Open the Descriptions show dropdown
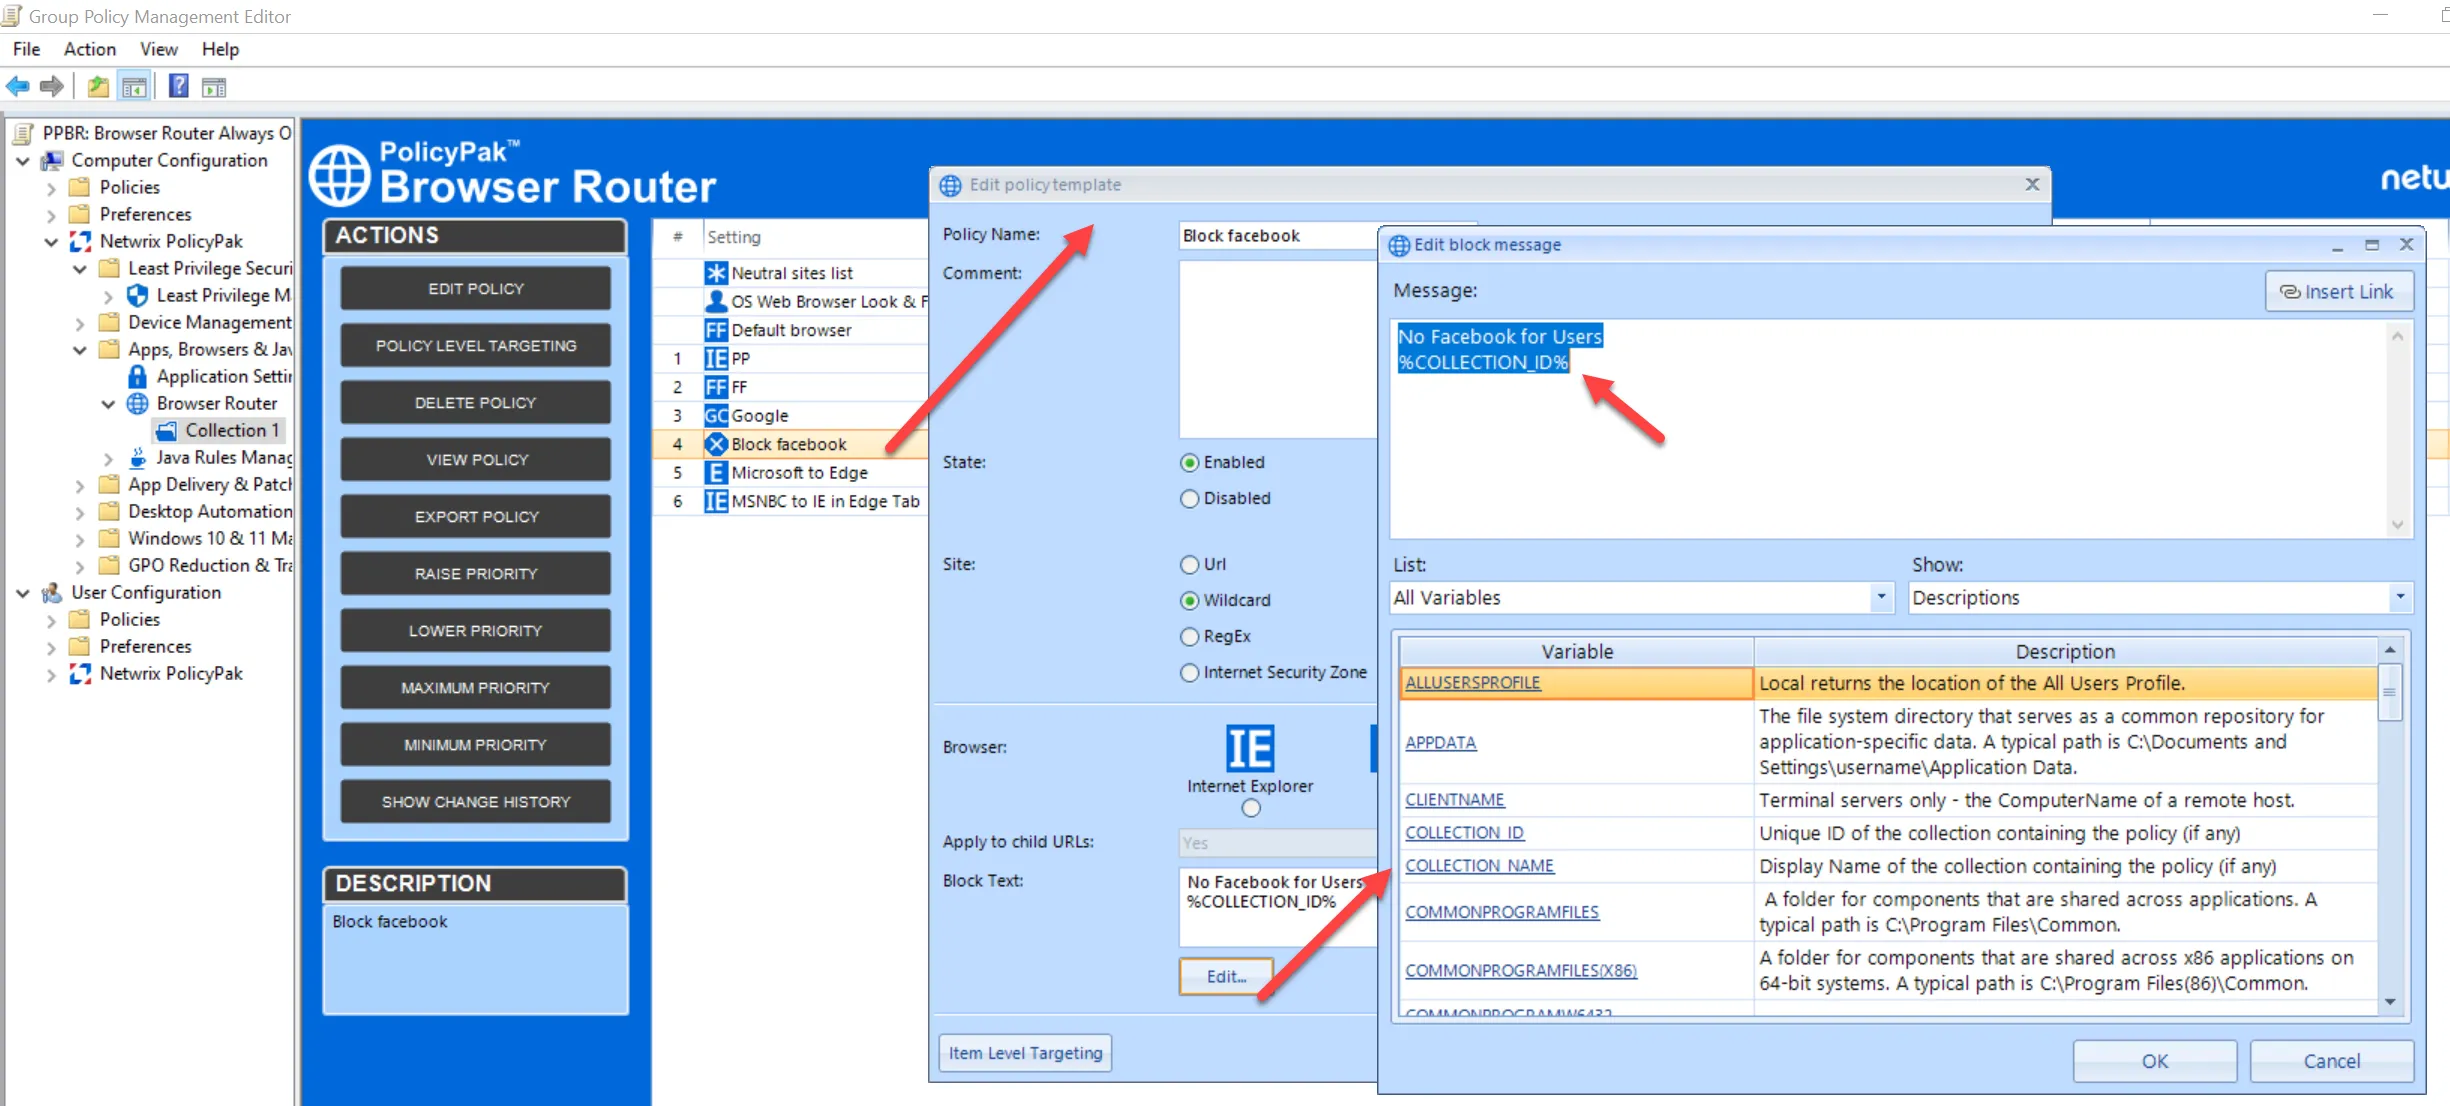The width and height of the screenshot is (2450, 1106). [x=2399, y=597]
